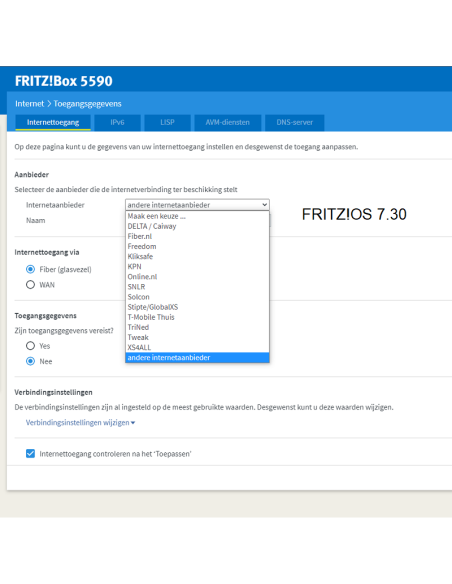Select Online.nl option
This screenshot has height=584, width=452.
tap(197, 276)
